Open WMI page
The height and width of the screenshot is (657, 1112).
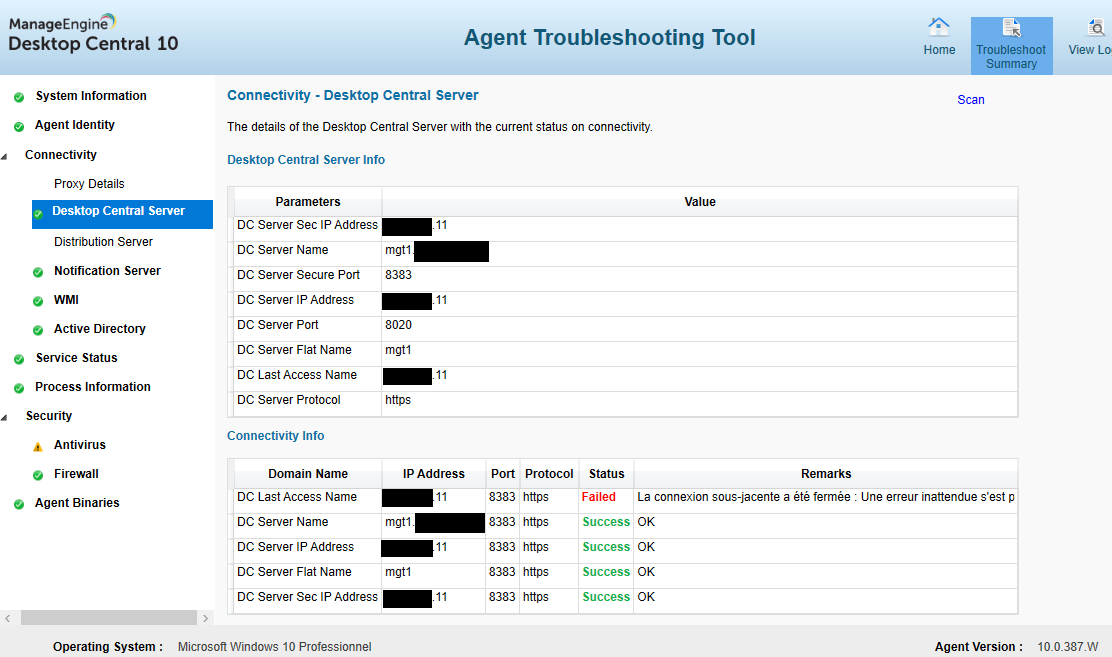tap(66, 300)
